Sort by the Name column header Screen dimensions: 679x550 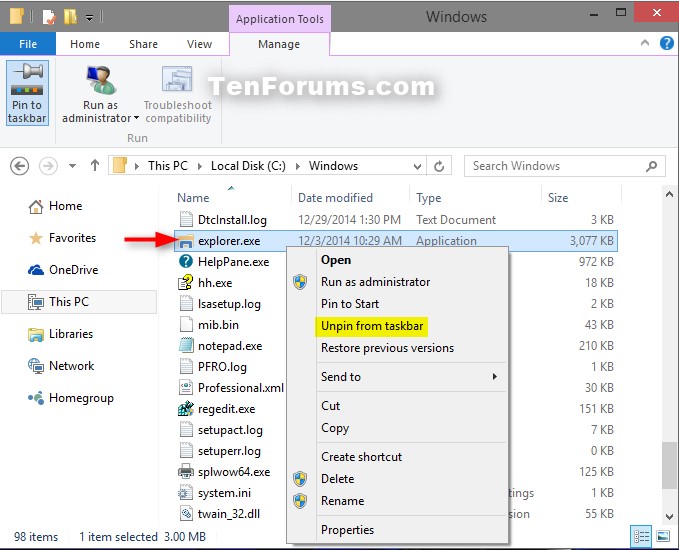click(x=193, y=198)
